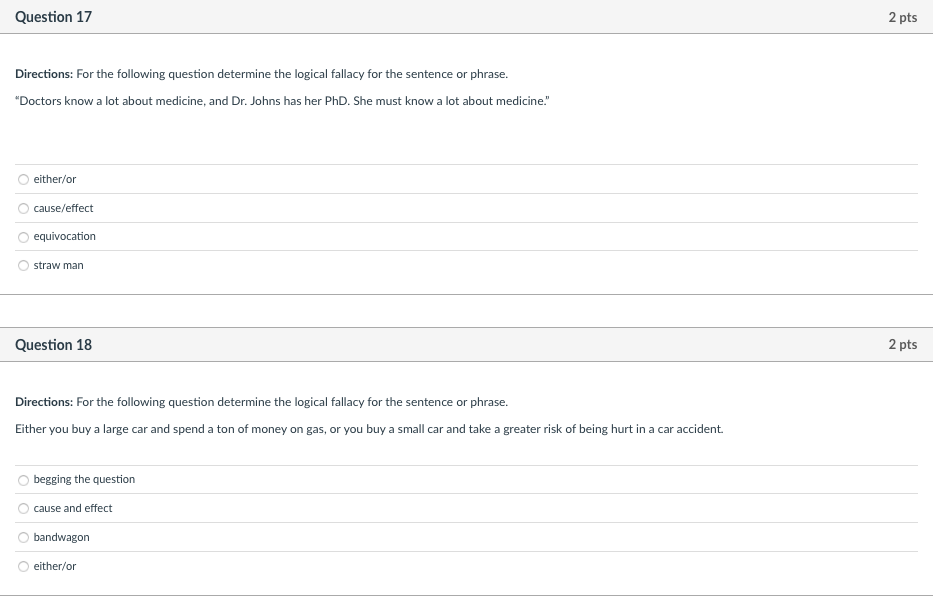Click the '2 pts' label for Question 18
933x606 pixels.
(903, 344)
